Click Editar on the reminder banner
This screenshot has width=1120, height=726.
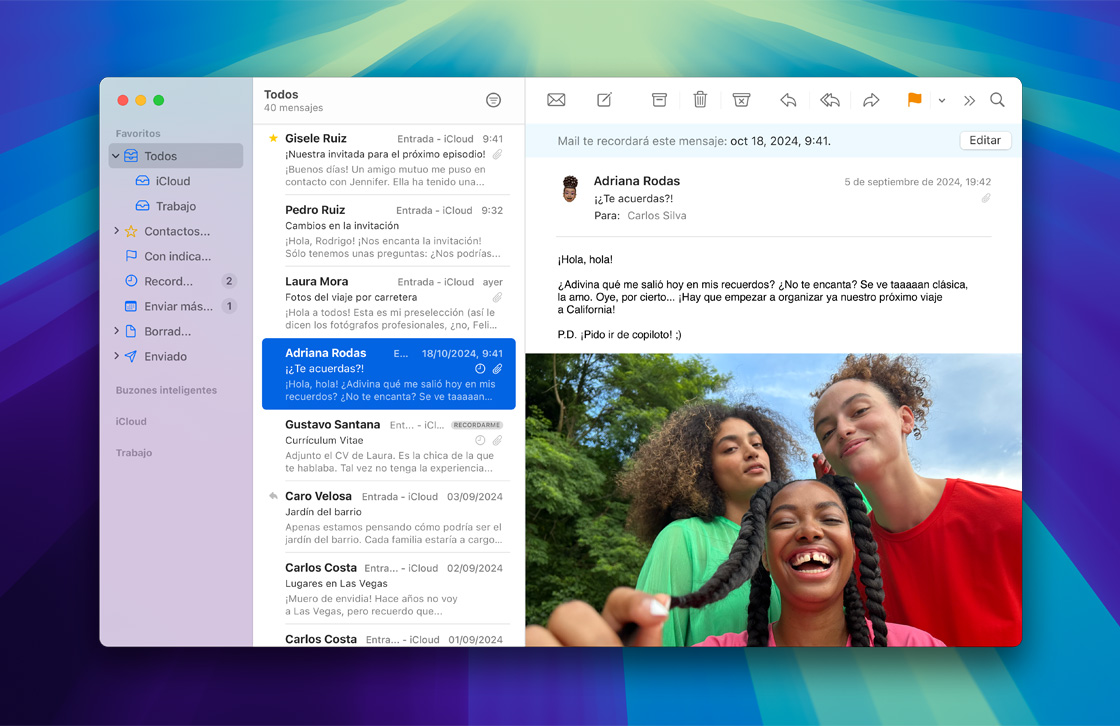pos(984,141)
